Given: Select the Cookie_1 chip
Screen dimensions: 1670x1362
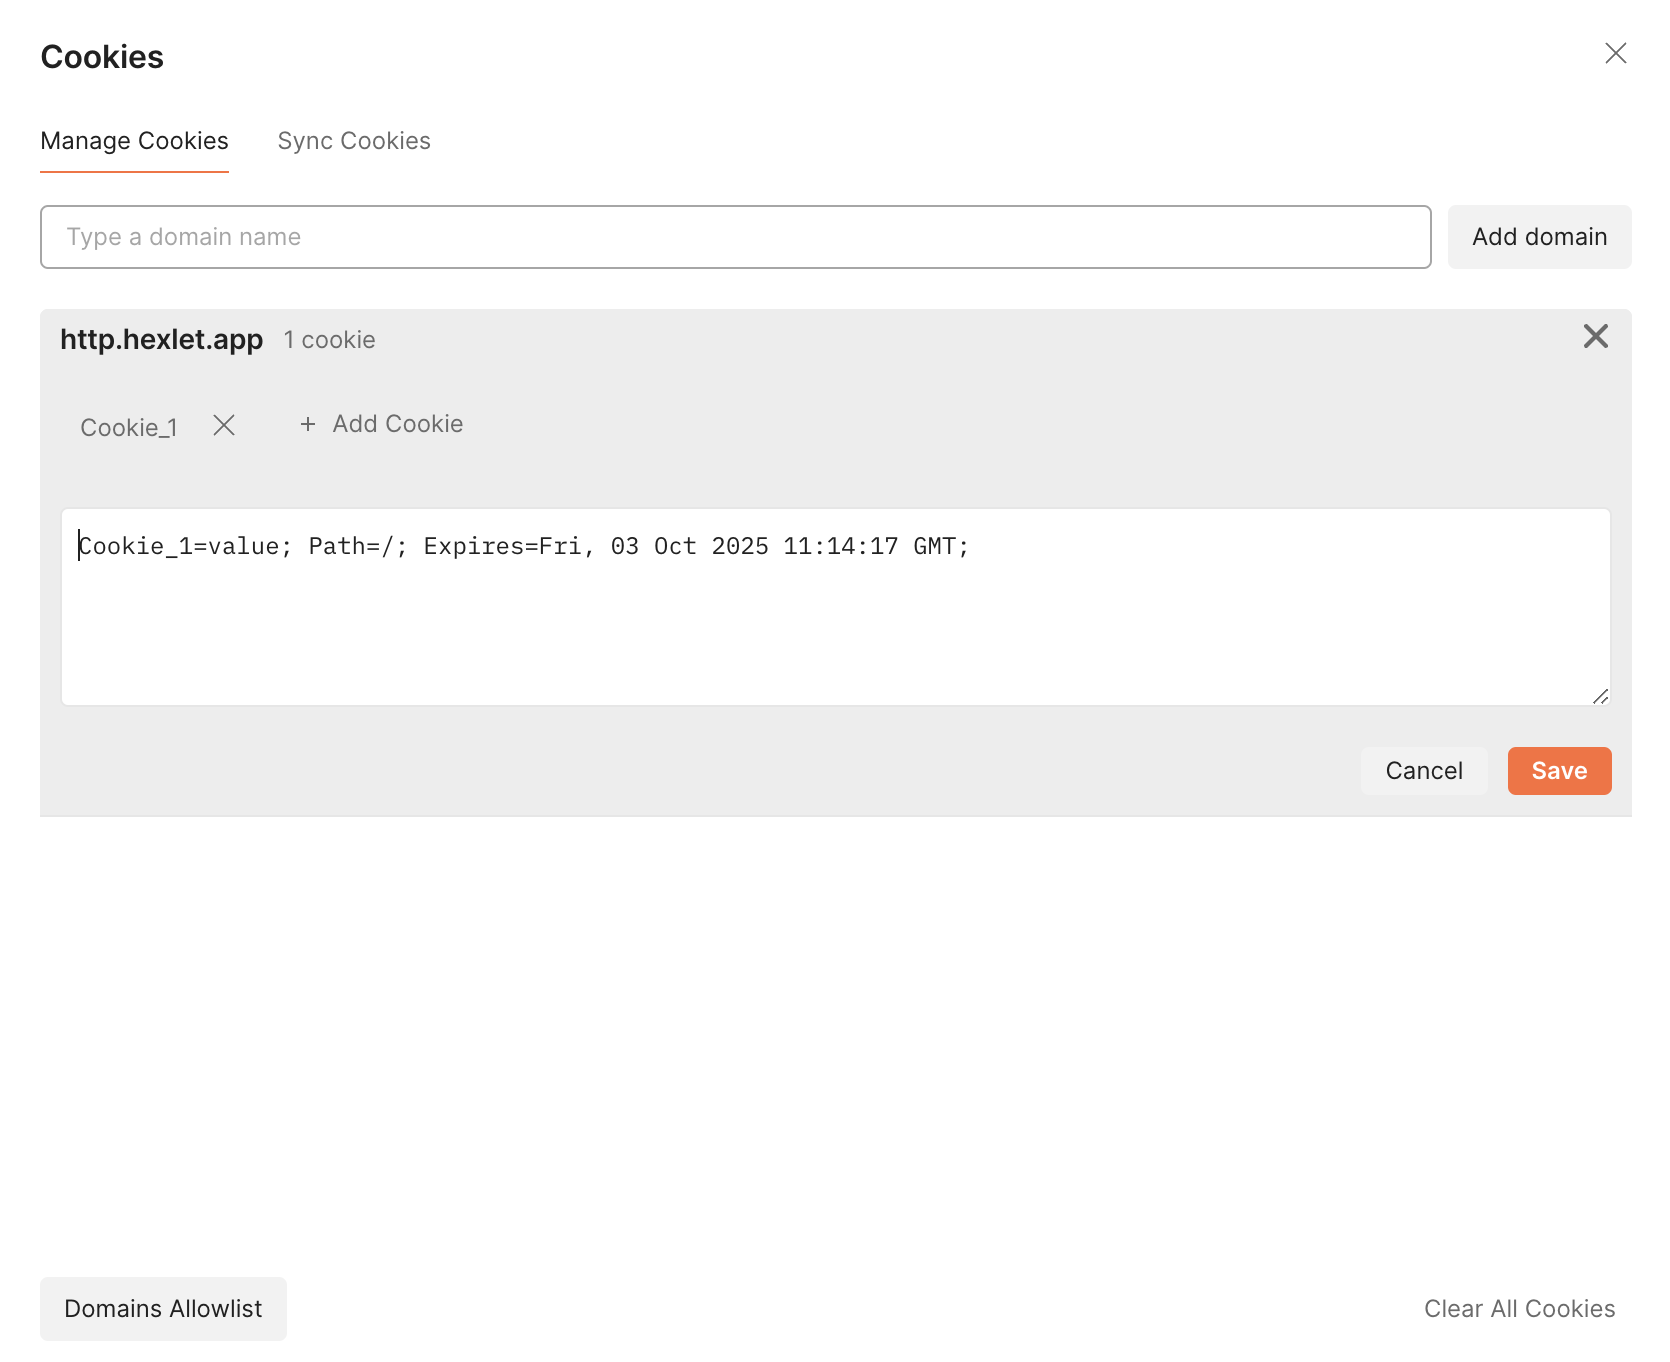Looking at the screenshot, I should tap(129, 428).
